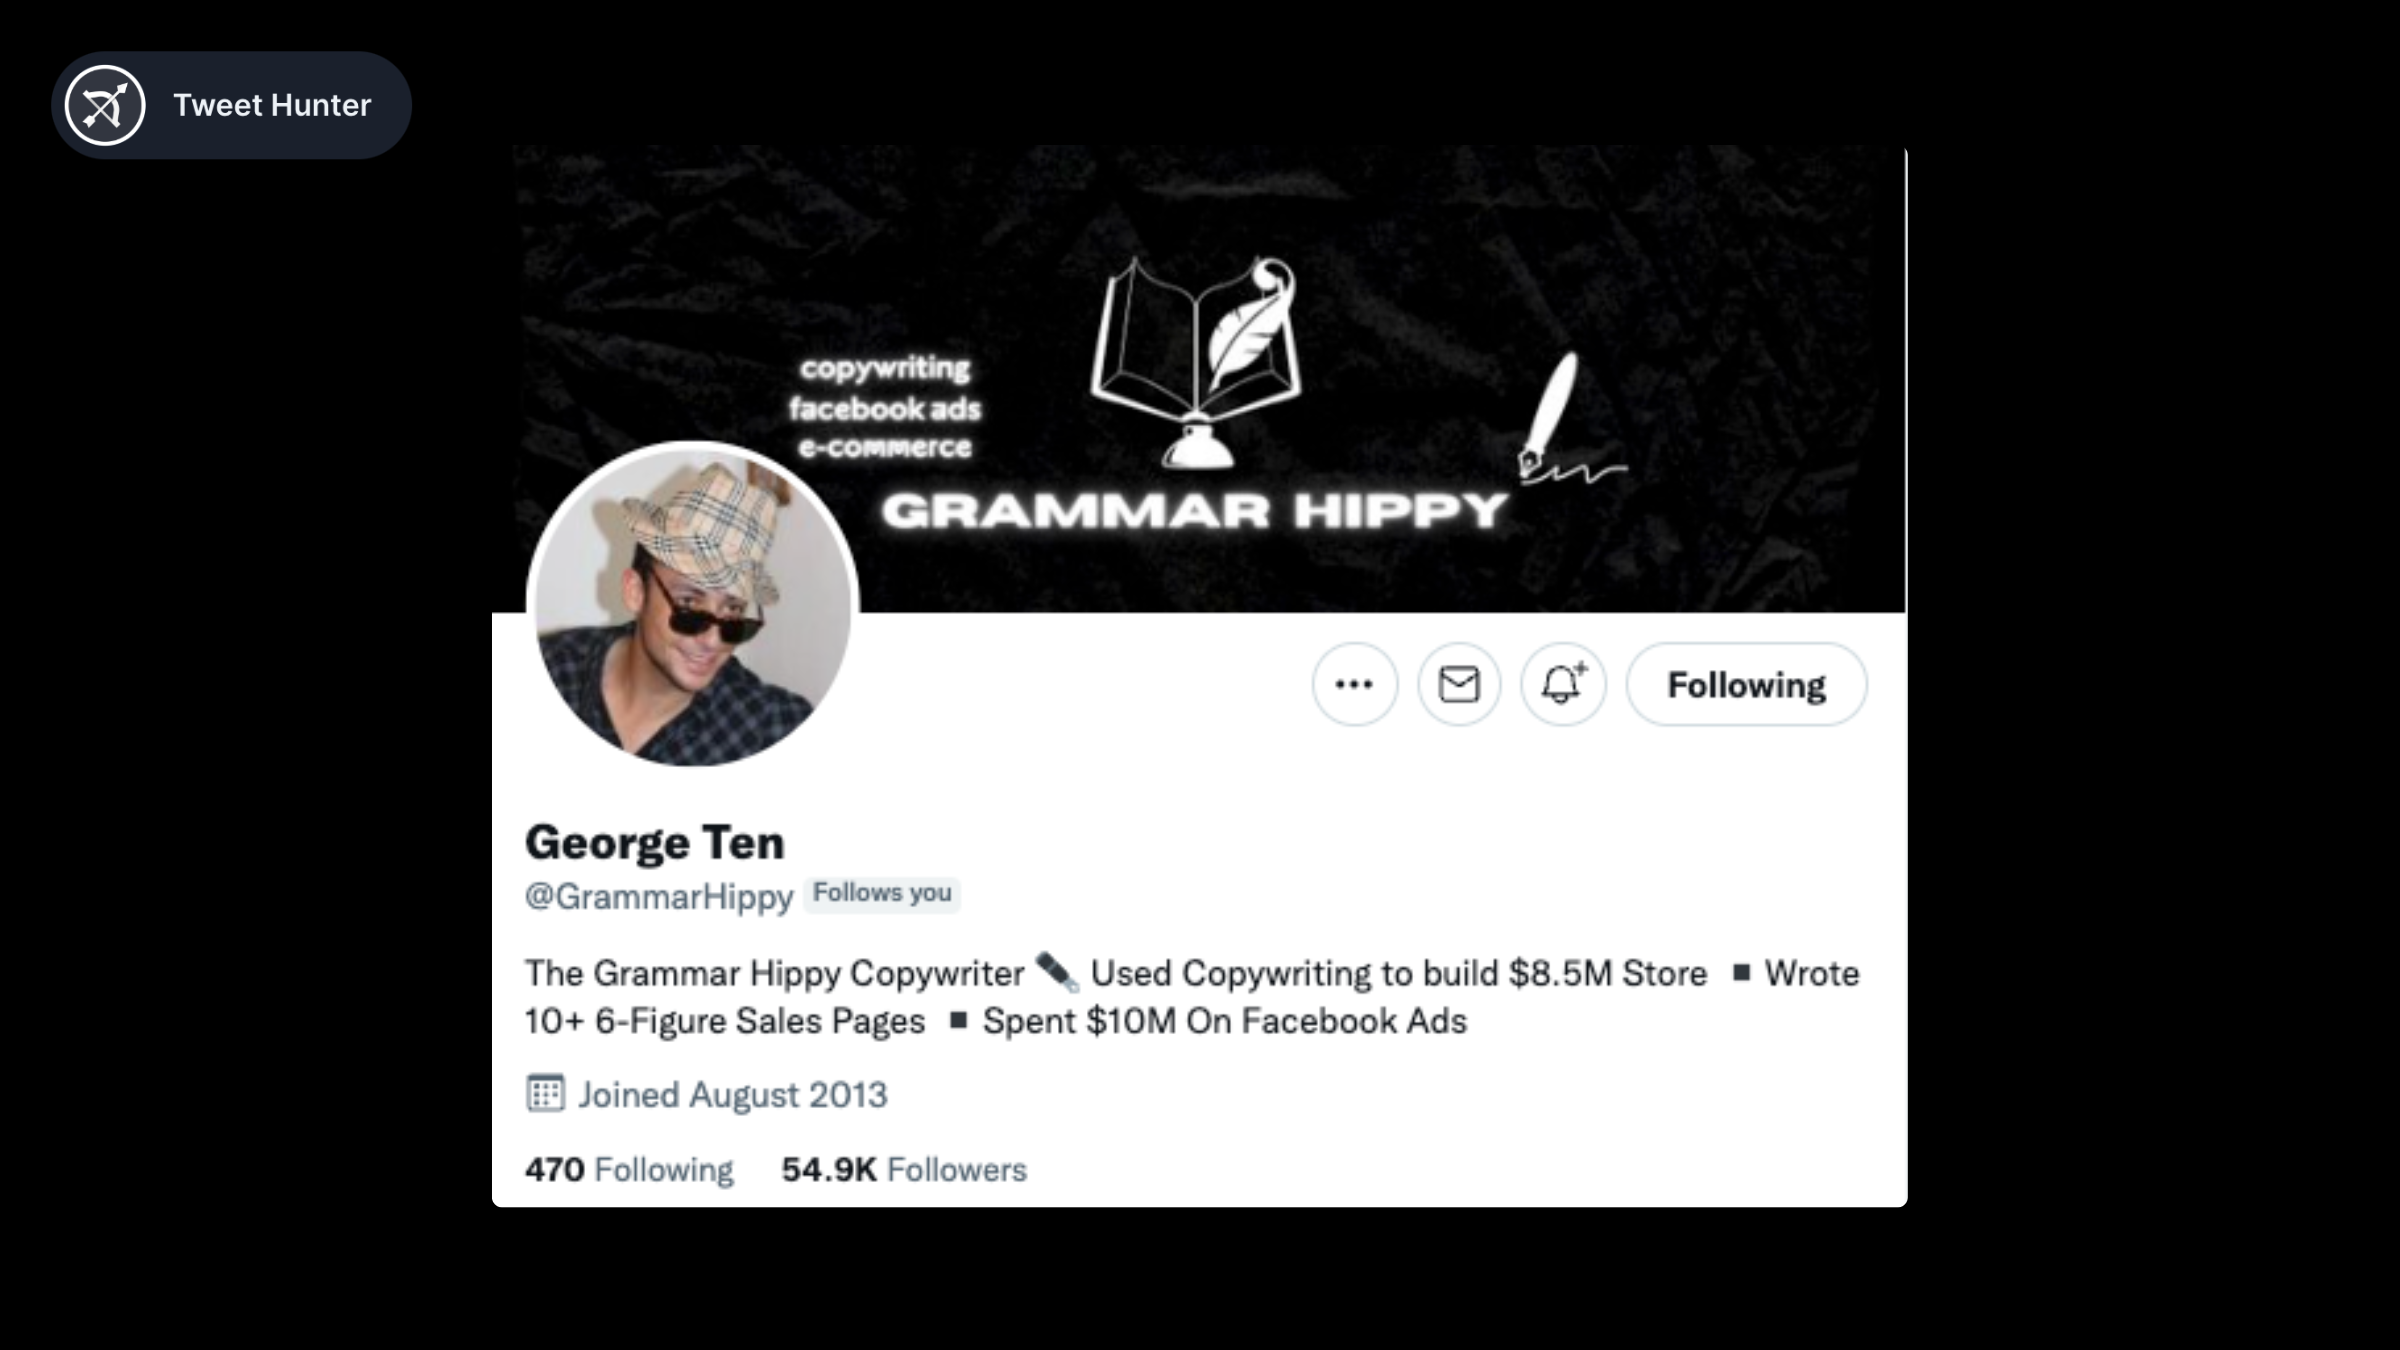Click the open book quill logo
The image size is (2400, 1350).
[x=1196, y=362]
